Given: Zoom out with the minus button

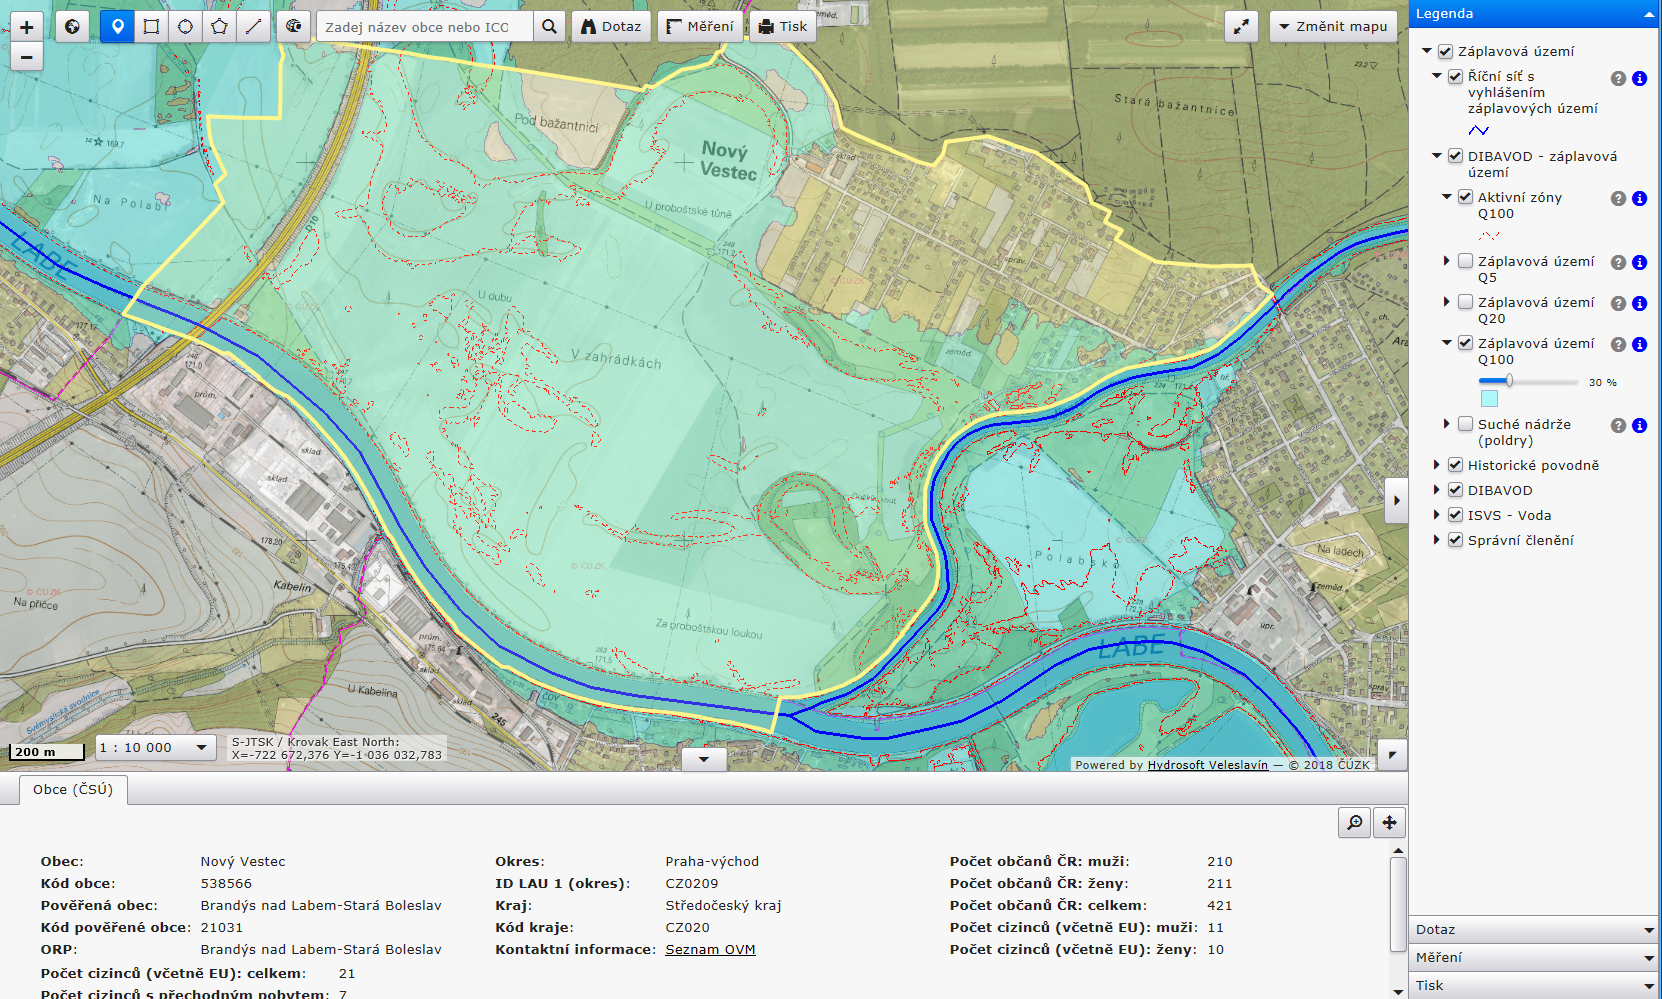Looking at the screenshot, I should pyautogui.click(x=27, y=57).
